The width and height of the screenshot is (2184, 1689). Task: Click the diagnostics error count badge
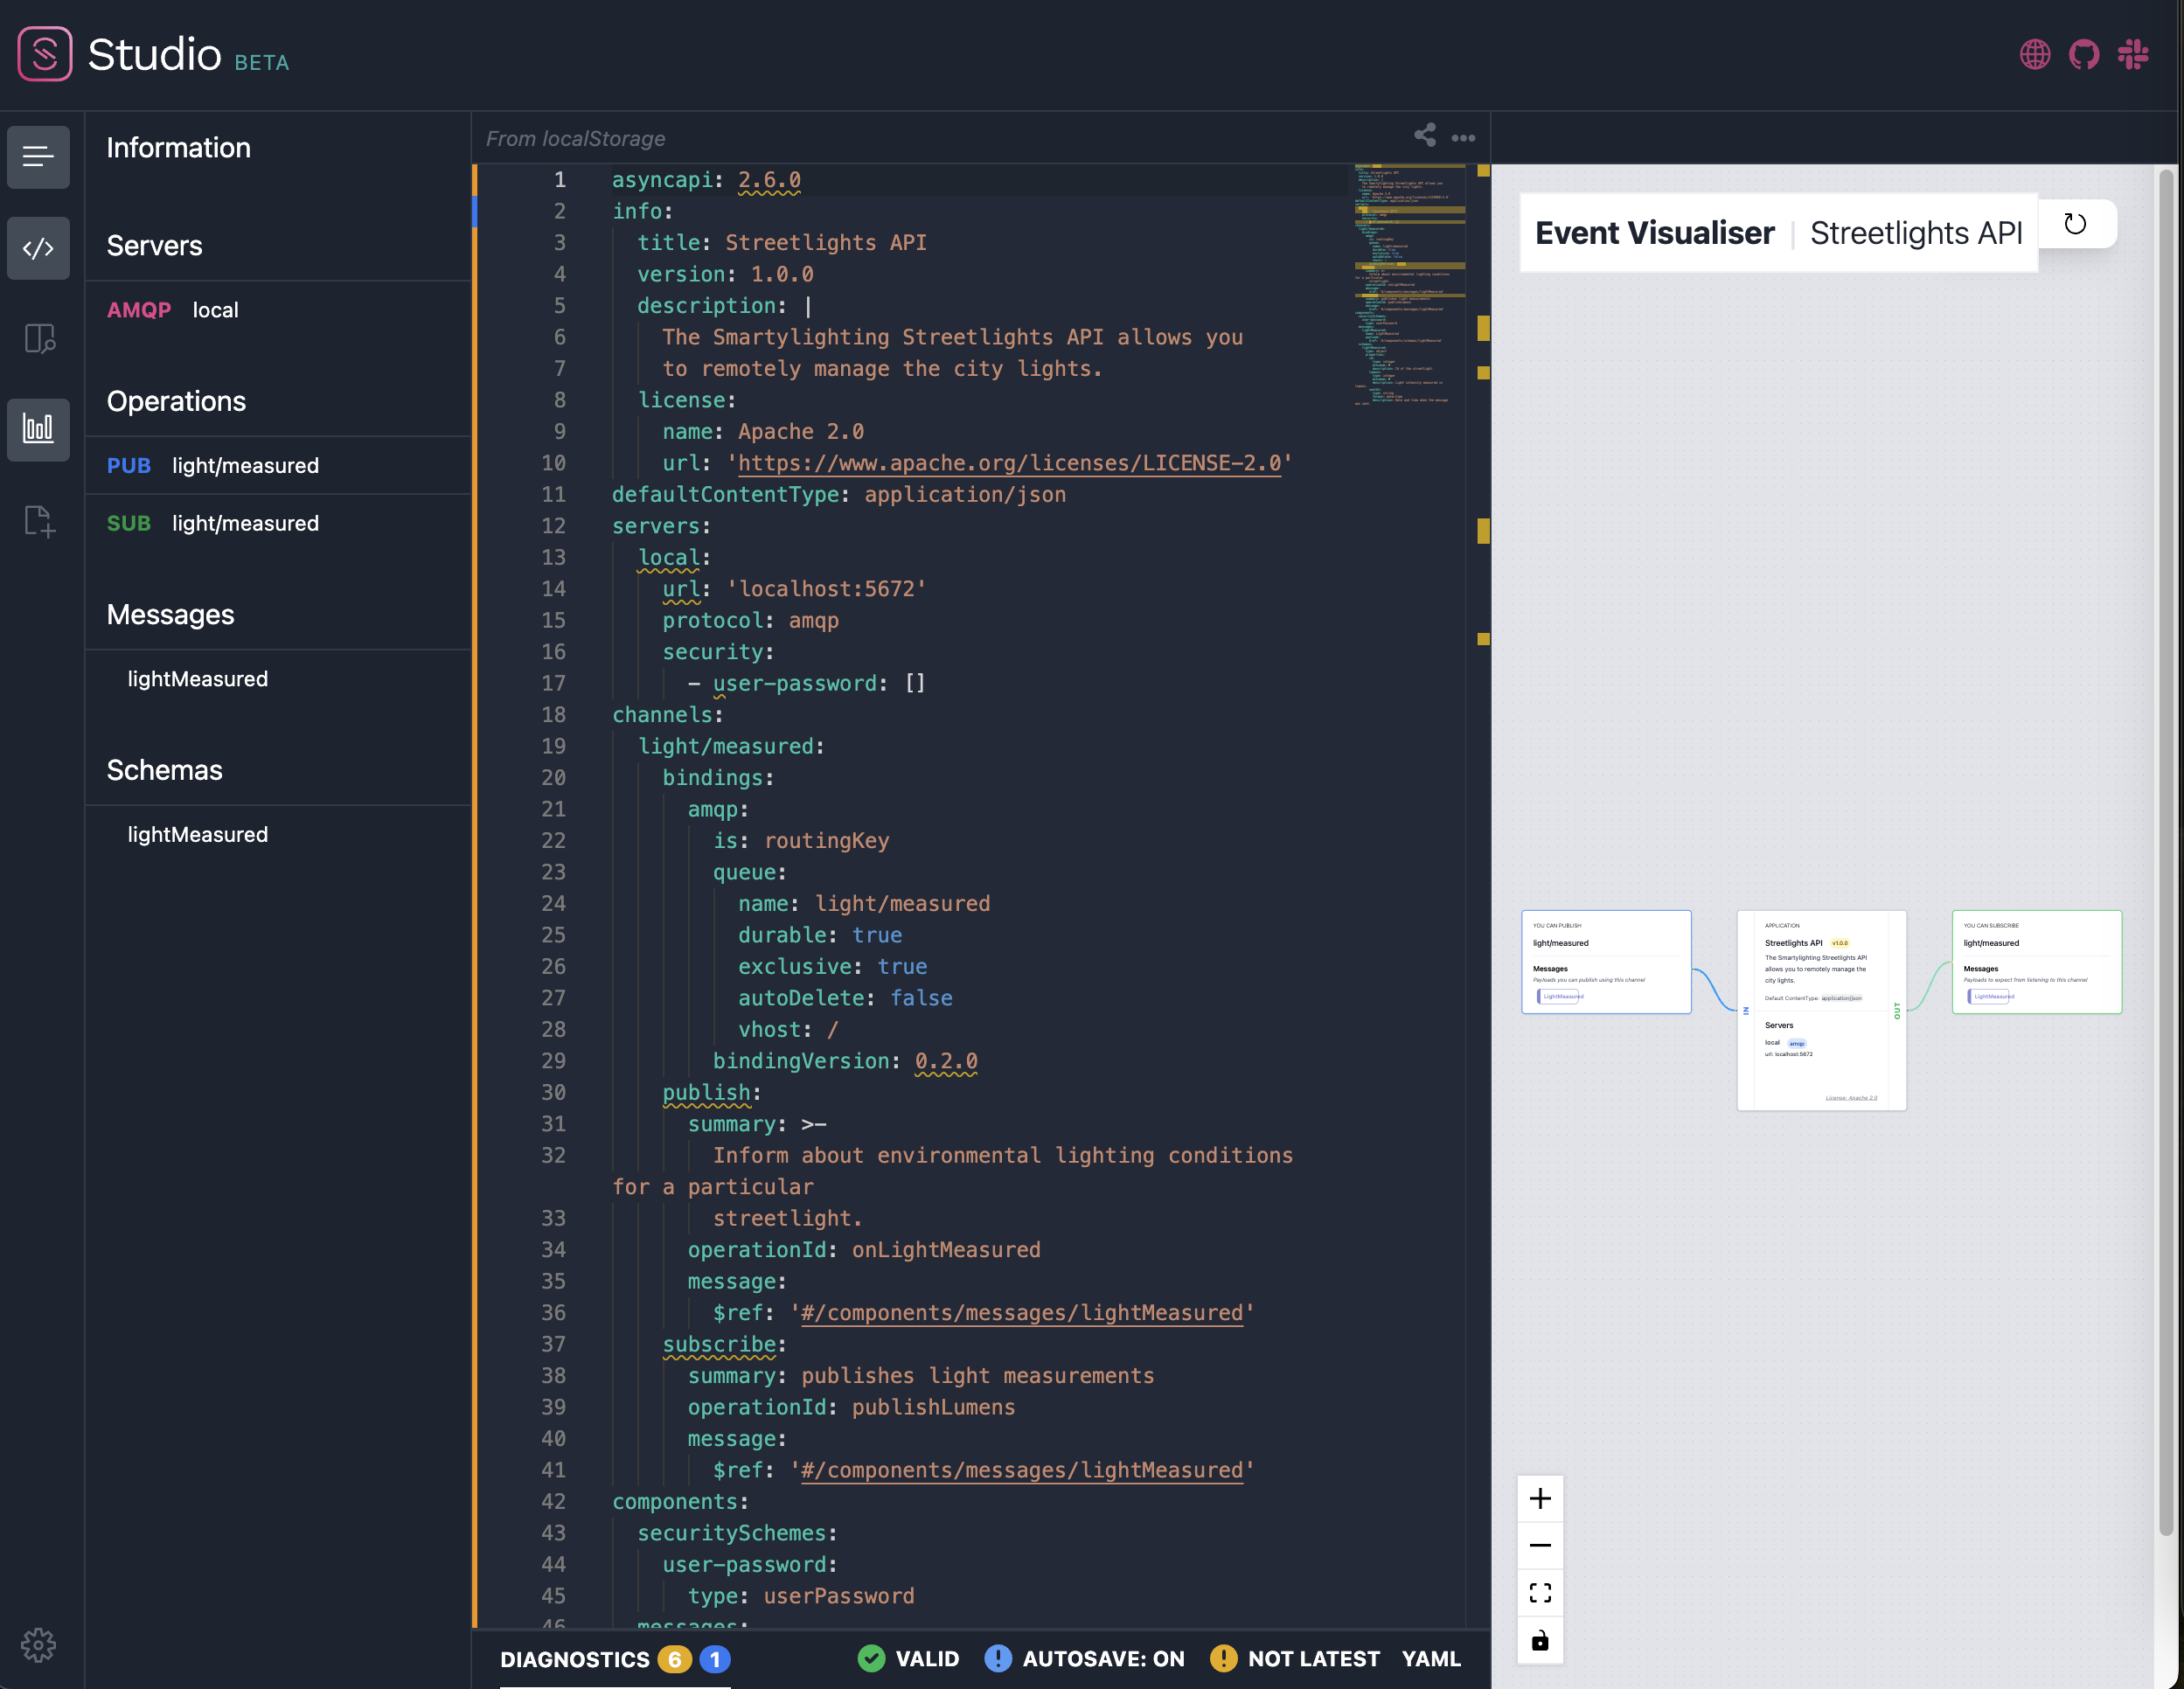click(675, 1658)
